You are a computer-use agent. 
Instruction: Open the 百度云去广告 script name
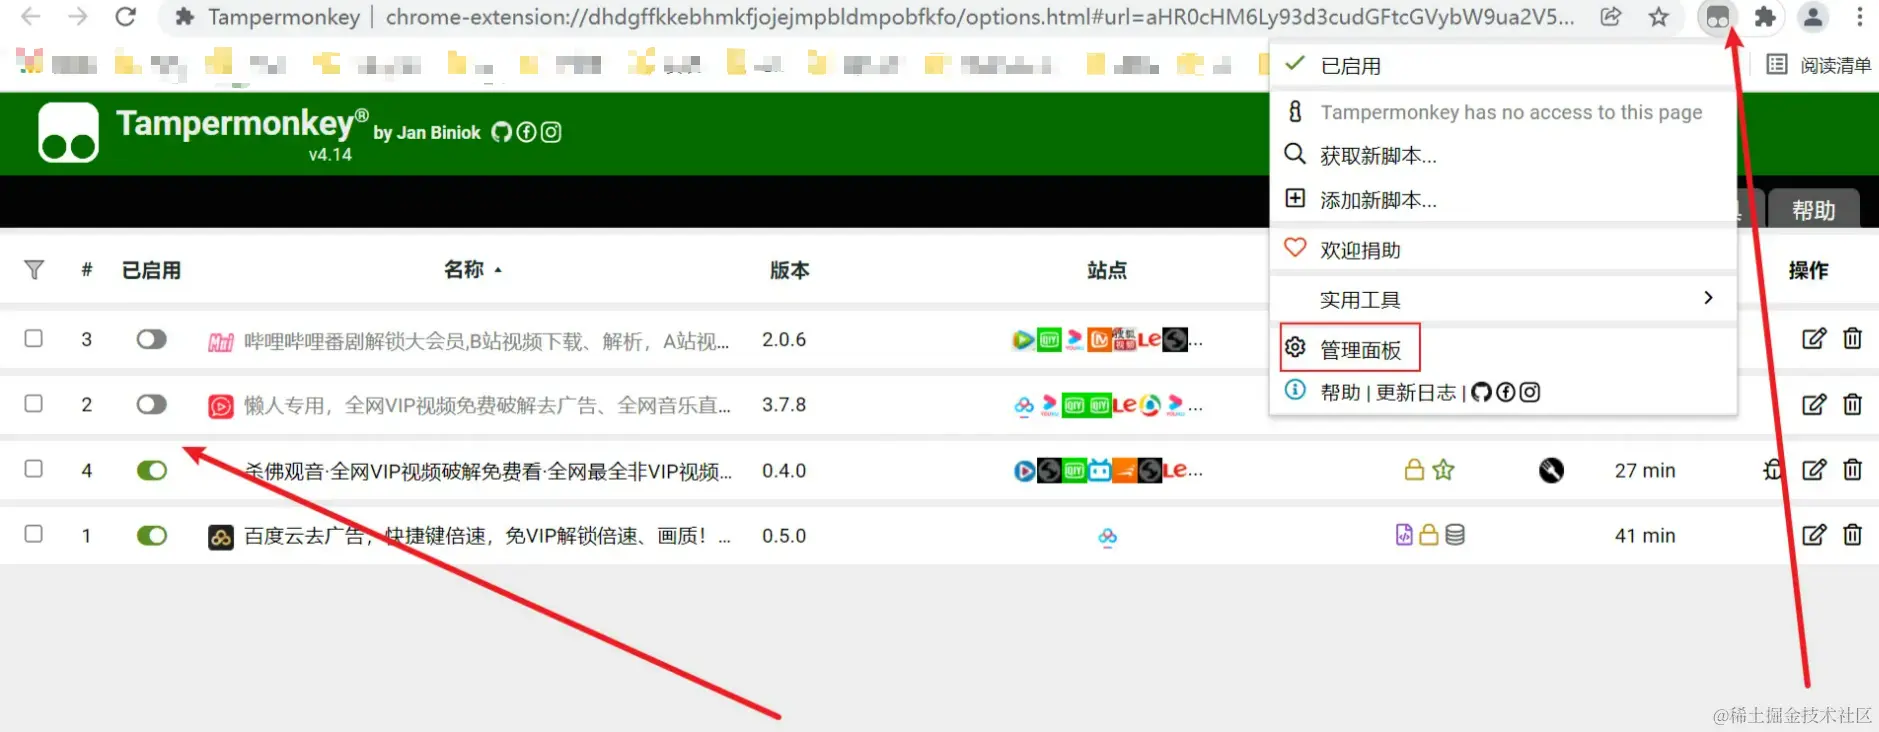tap(487, 536)
